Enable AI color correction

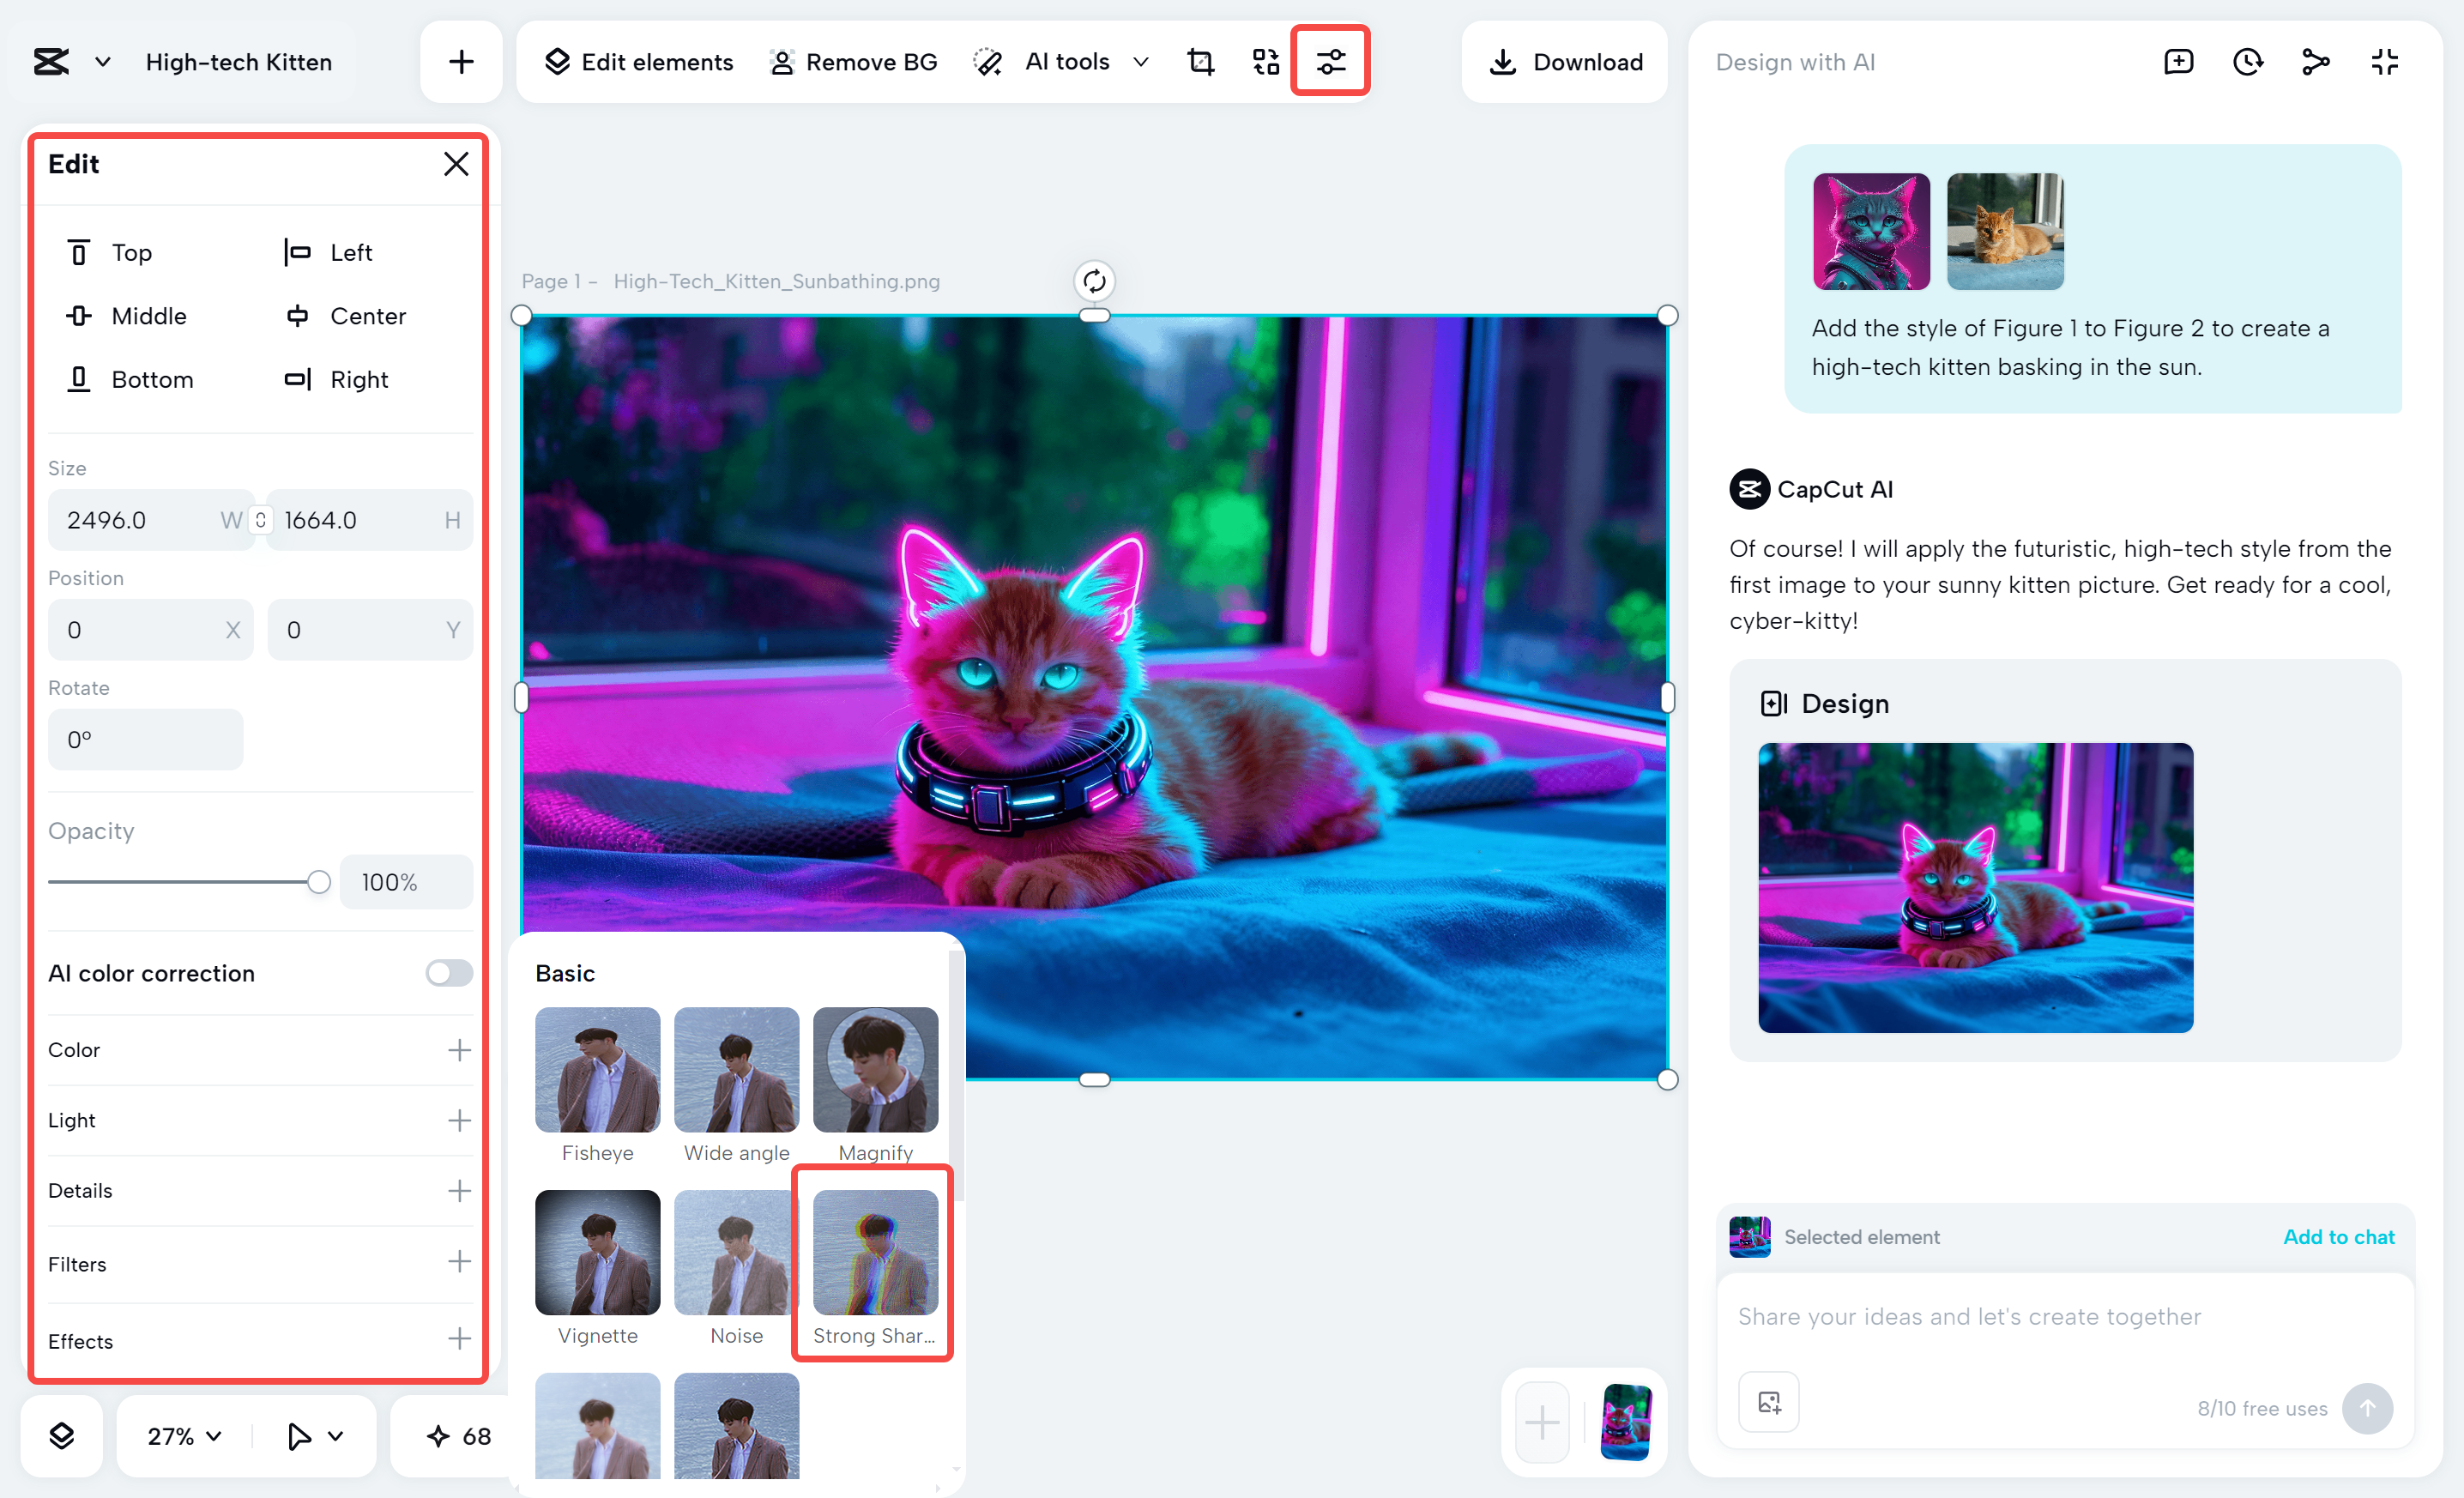coord(448,972)
